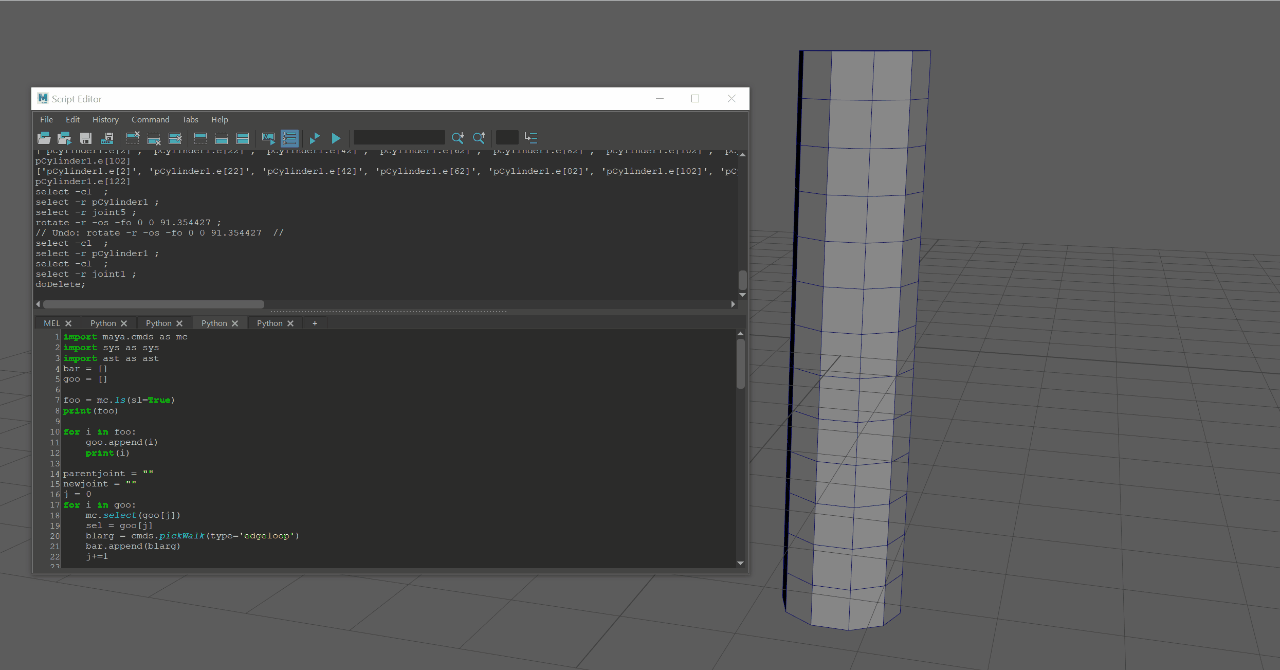
Task: Click the history line starting '// Undo: rotate'
Action: pyautogui.click(x=159, y=233)
